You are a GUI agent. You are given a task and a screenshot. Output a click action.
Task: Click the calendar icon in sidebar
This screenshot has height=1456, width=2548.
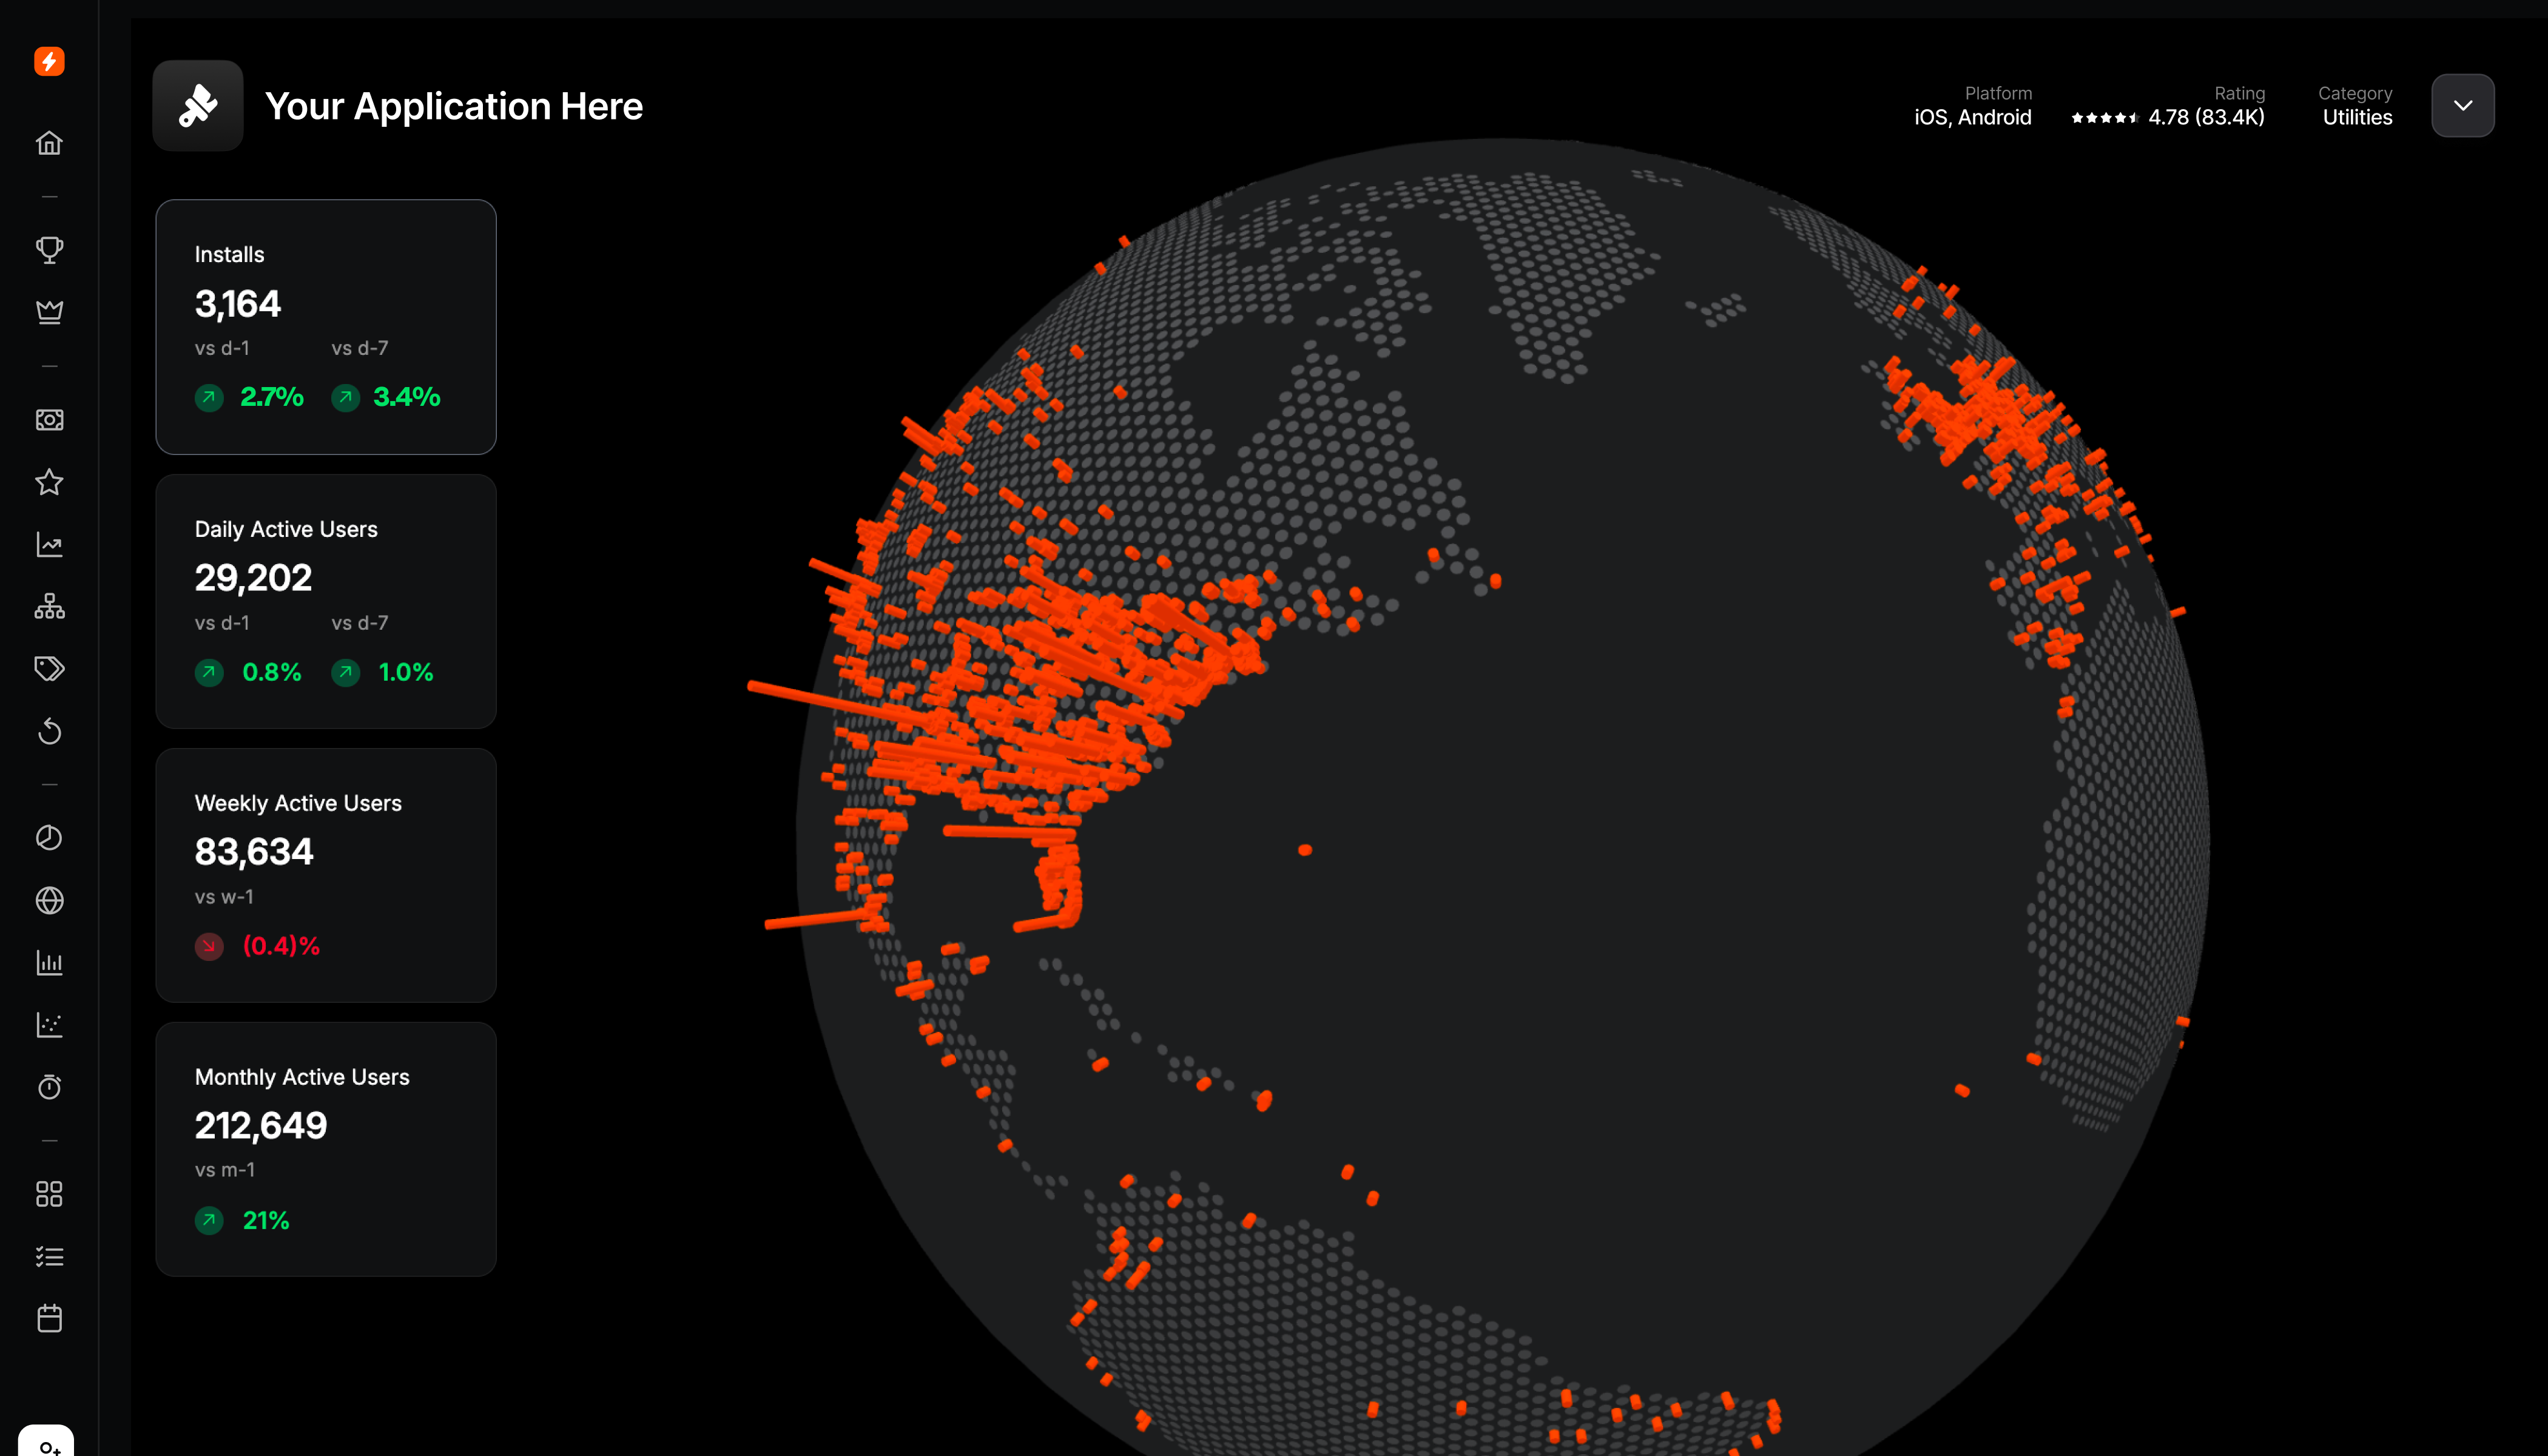[49, 1318]
